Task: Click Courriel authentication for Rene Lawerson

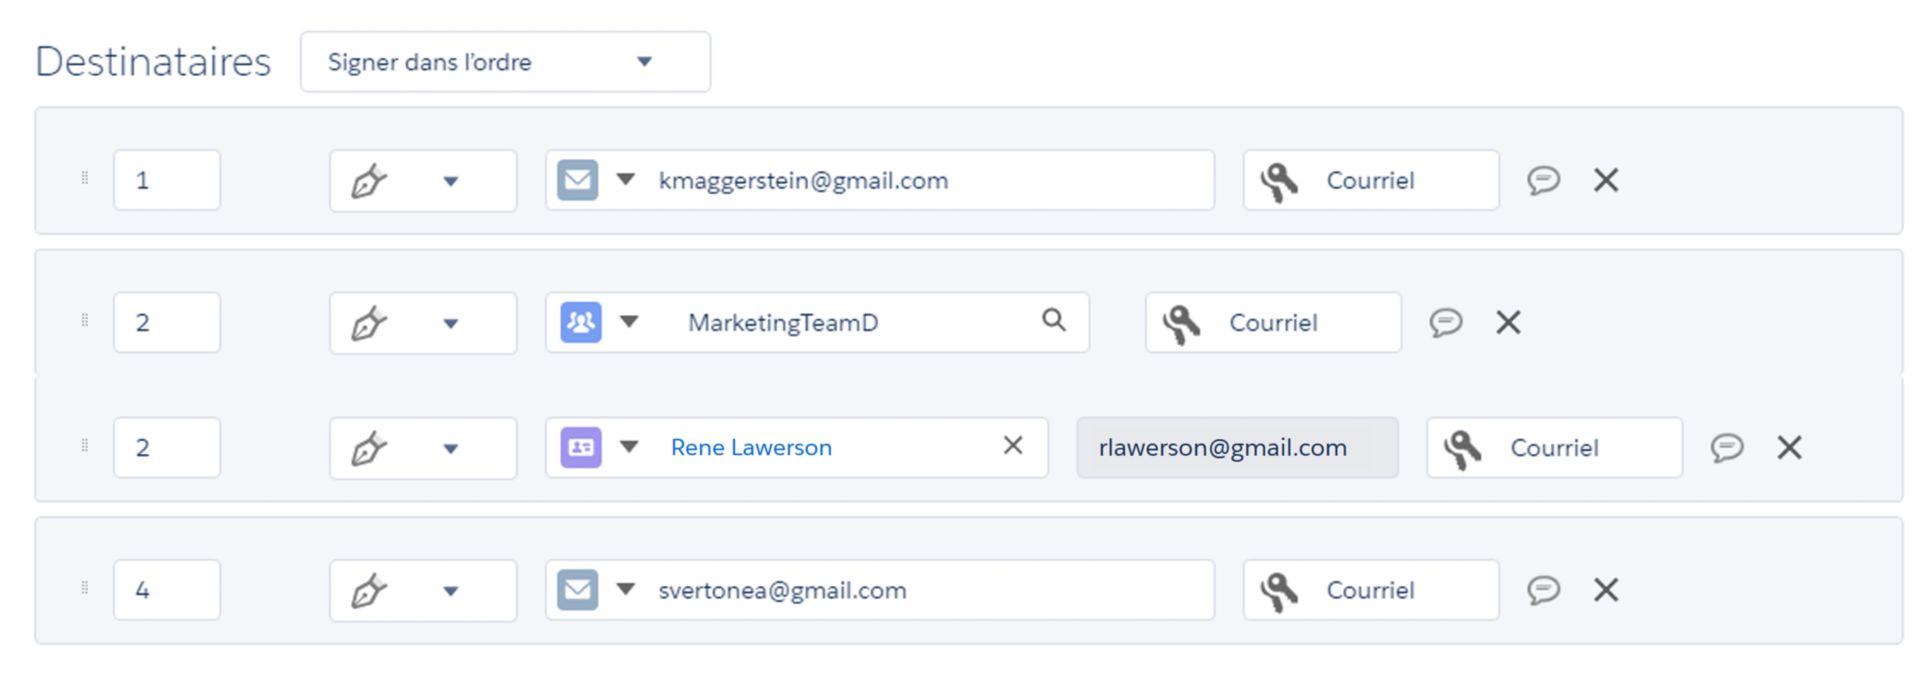Action: 1554,447
